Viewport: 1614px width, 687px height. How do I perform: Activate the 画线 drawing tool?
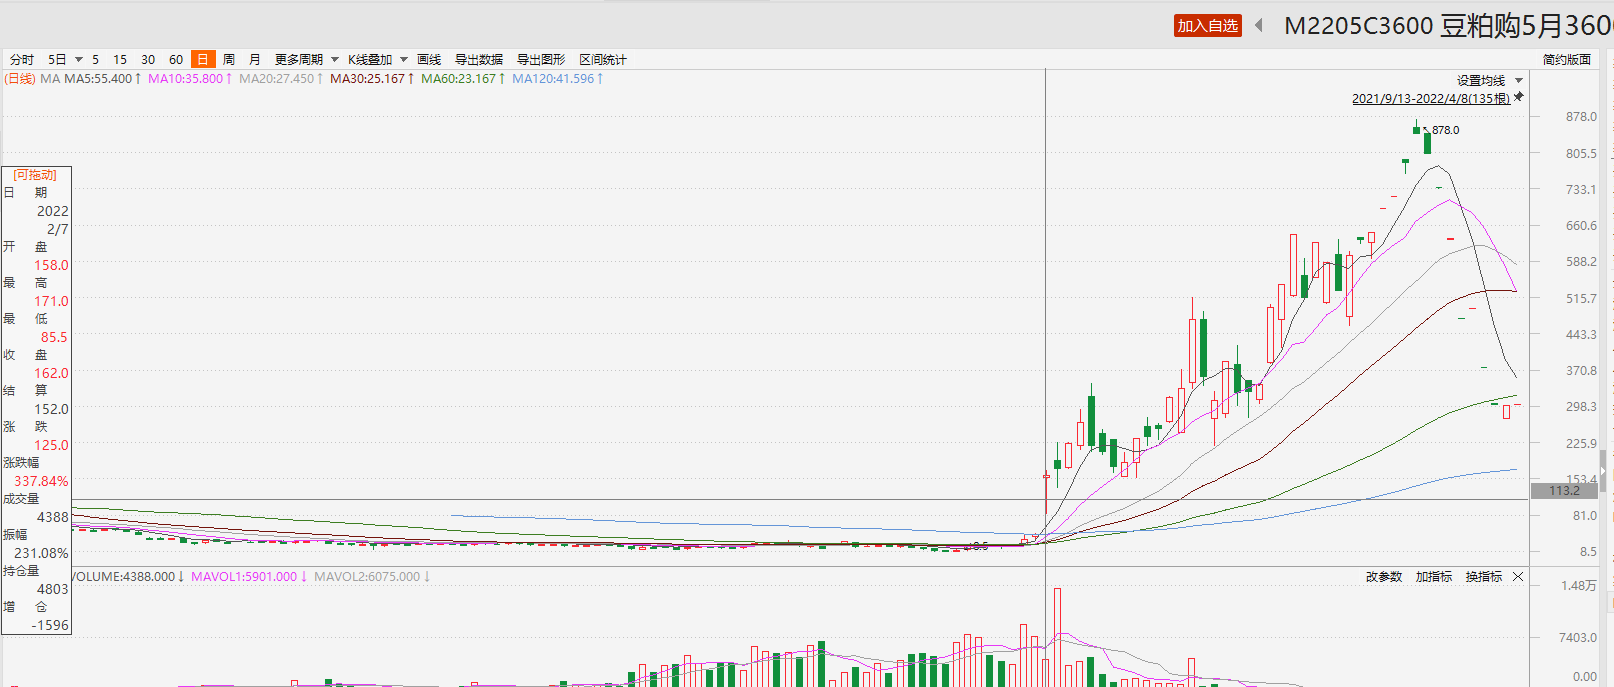tap(429, 60)
